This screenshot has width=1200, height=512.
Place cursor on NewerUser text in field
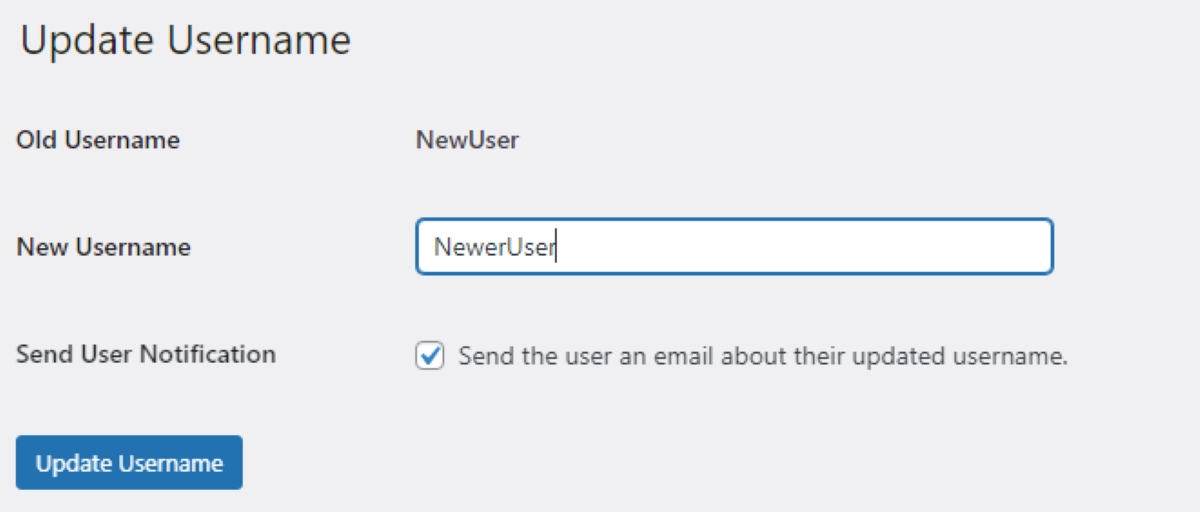493,247
